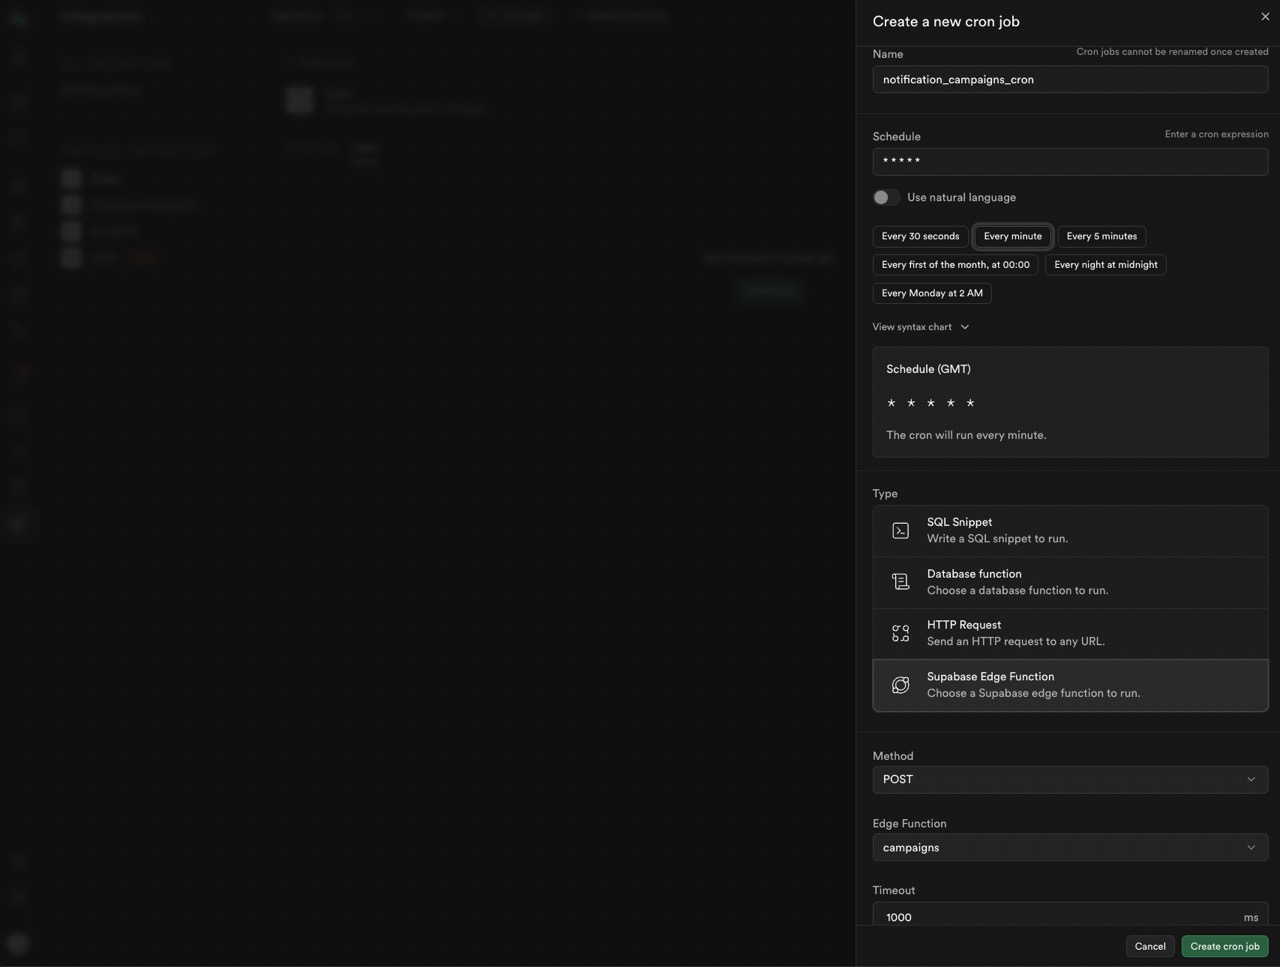Click the SQL Snippet terminal icon
1280x967 pixels.
coord(901,530)
